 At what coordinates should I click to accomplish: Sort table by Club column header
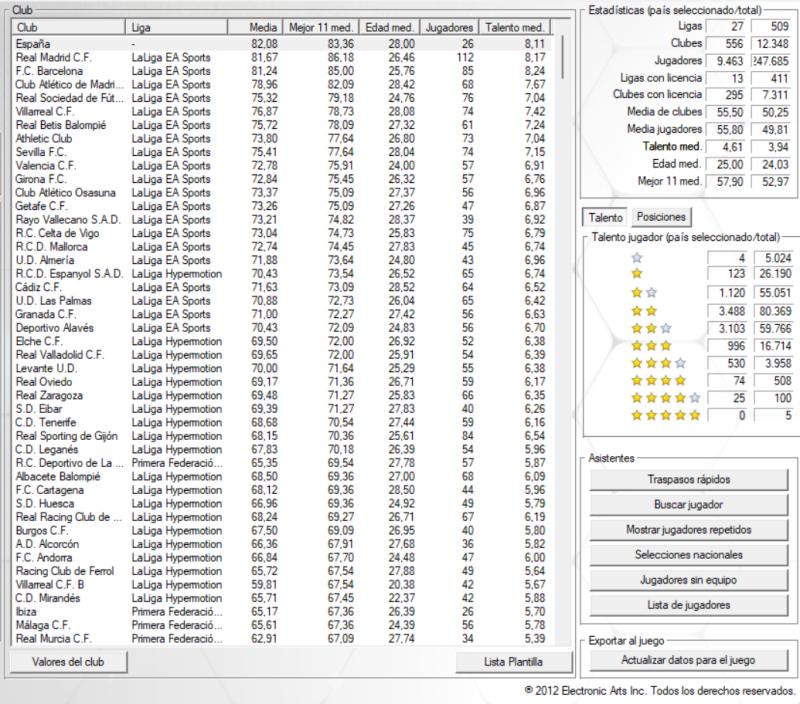(68, 27)
